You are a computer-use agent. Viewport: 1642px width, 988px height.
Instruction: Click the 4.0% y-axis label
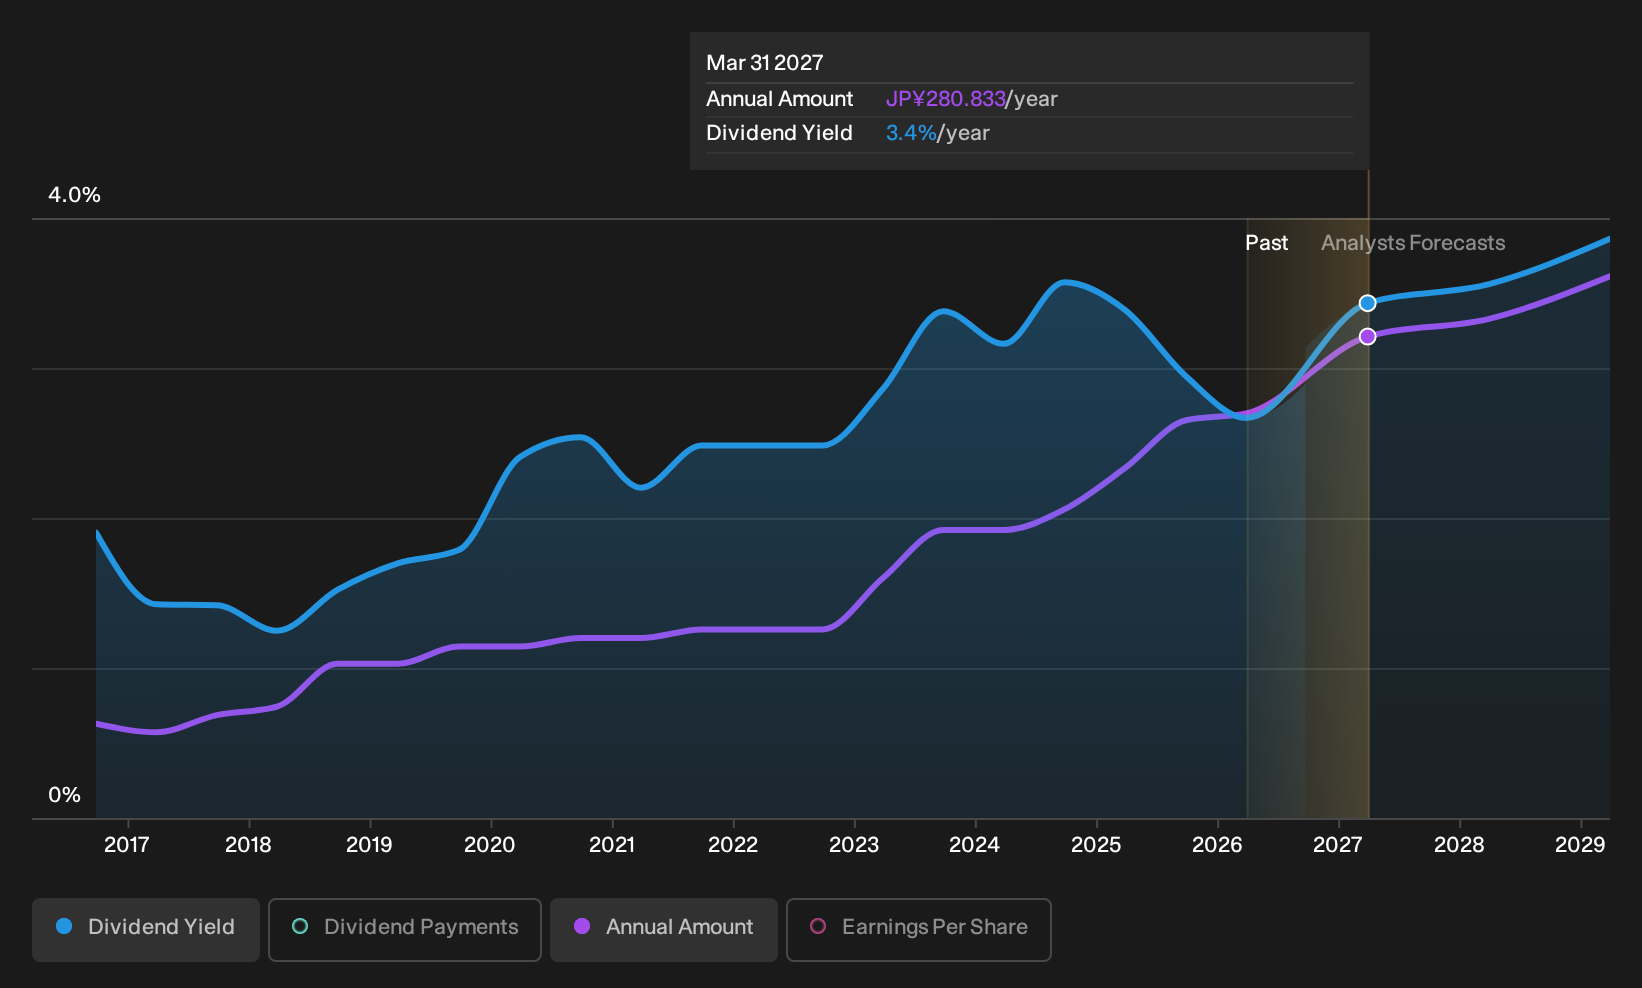pyautogui.click(x=75, y=195)
